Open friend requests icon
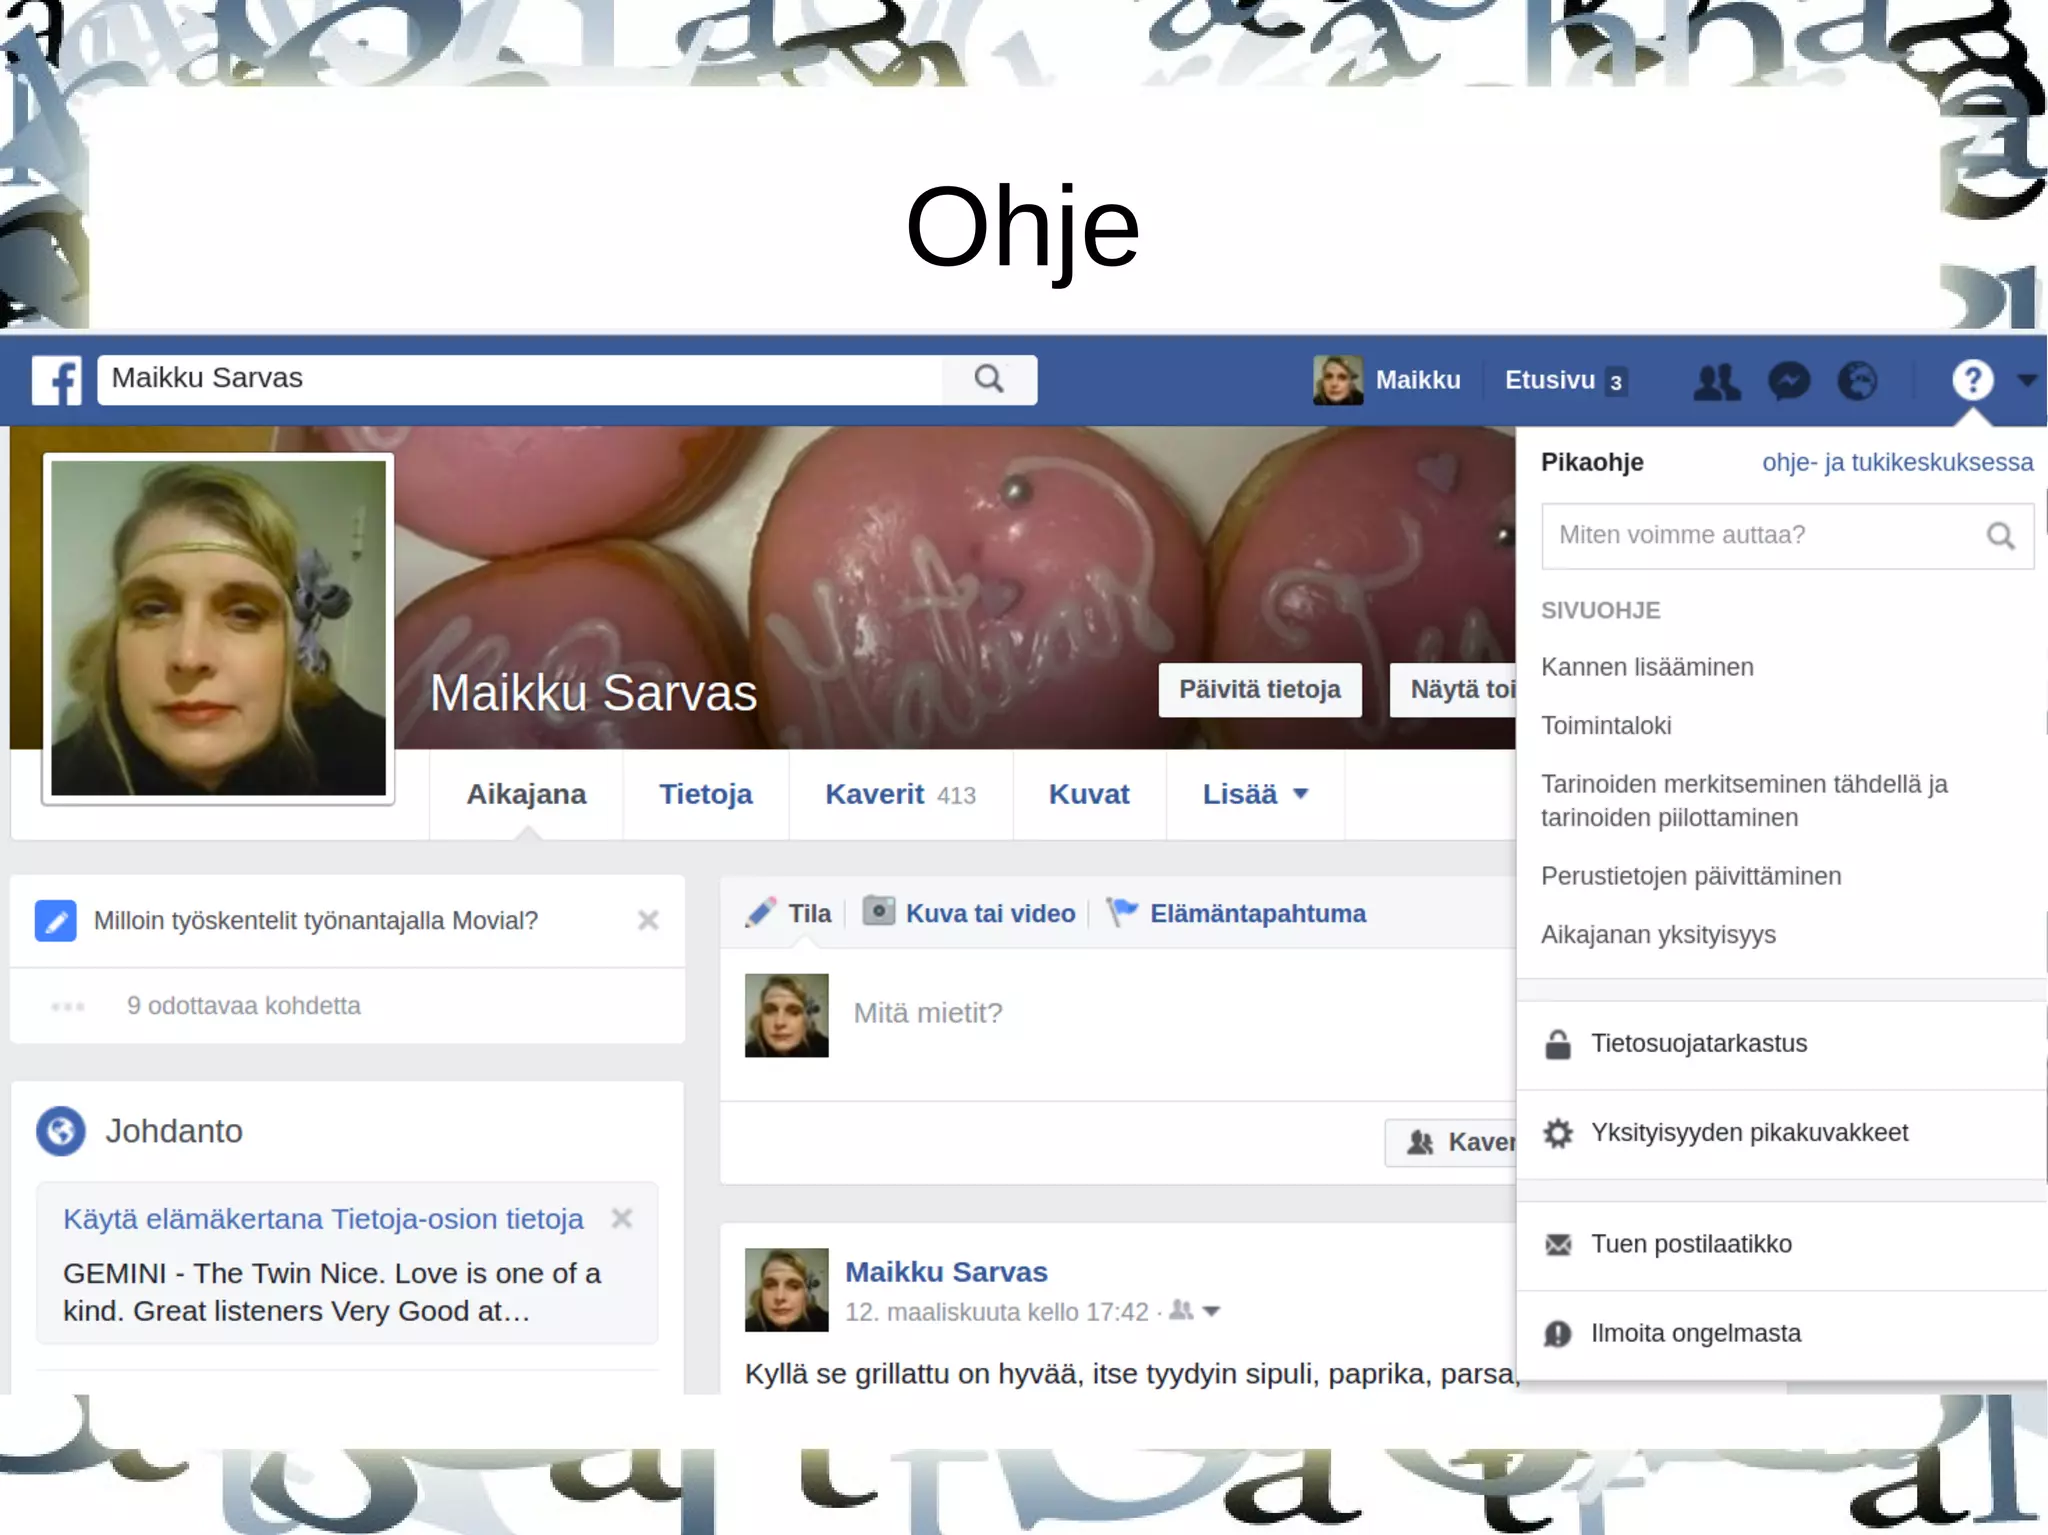Image resolution: width=2048 pixels, height=1535 pixels. 1716,381
